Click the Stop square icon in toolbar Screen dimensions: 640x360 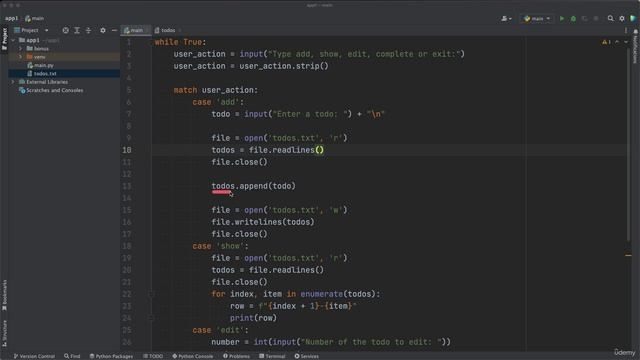click(x=596, y=18)
